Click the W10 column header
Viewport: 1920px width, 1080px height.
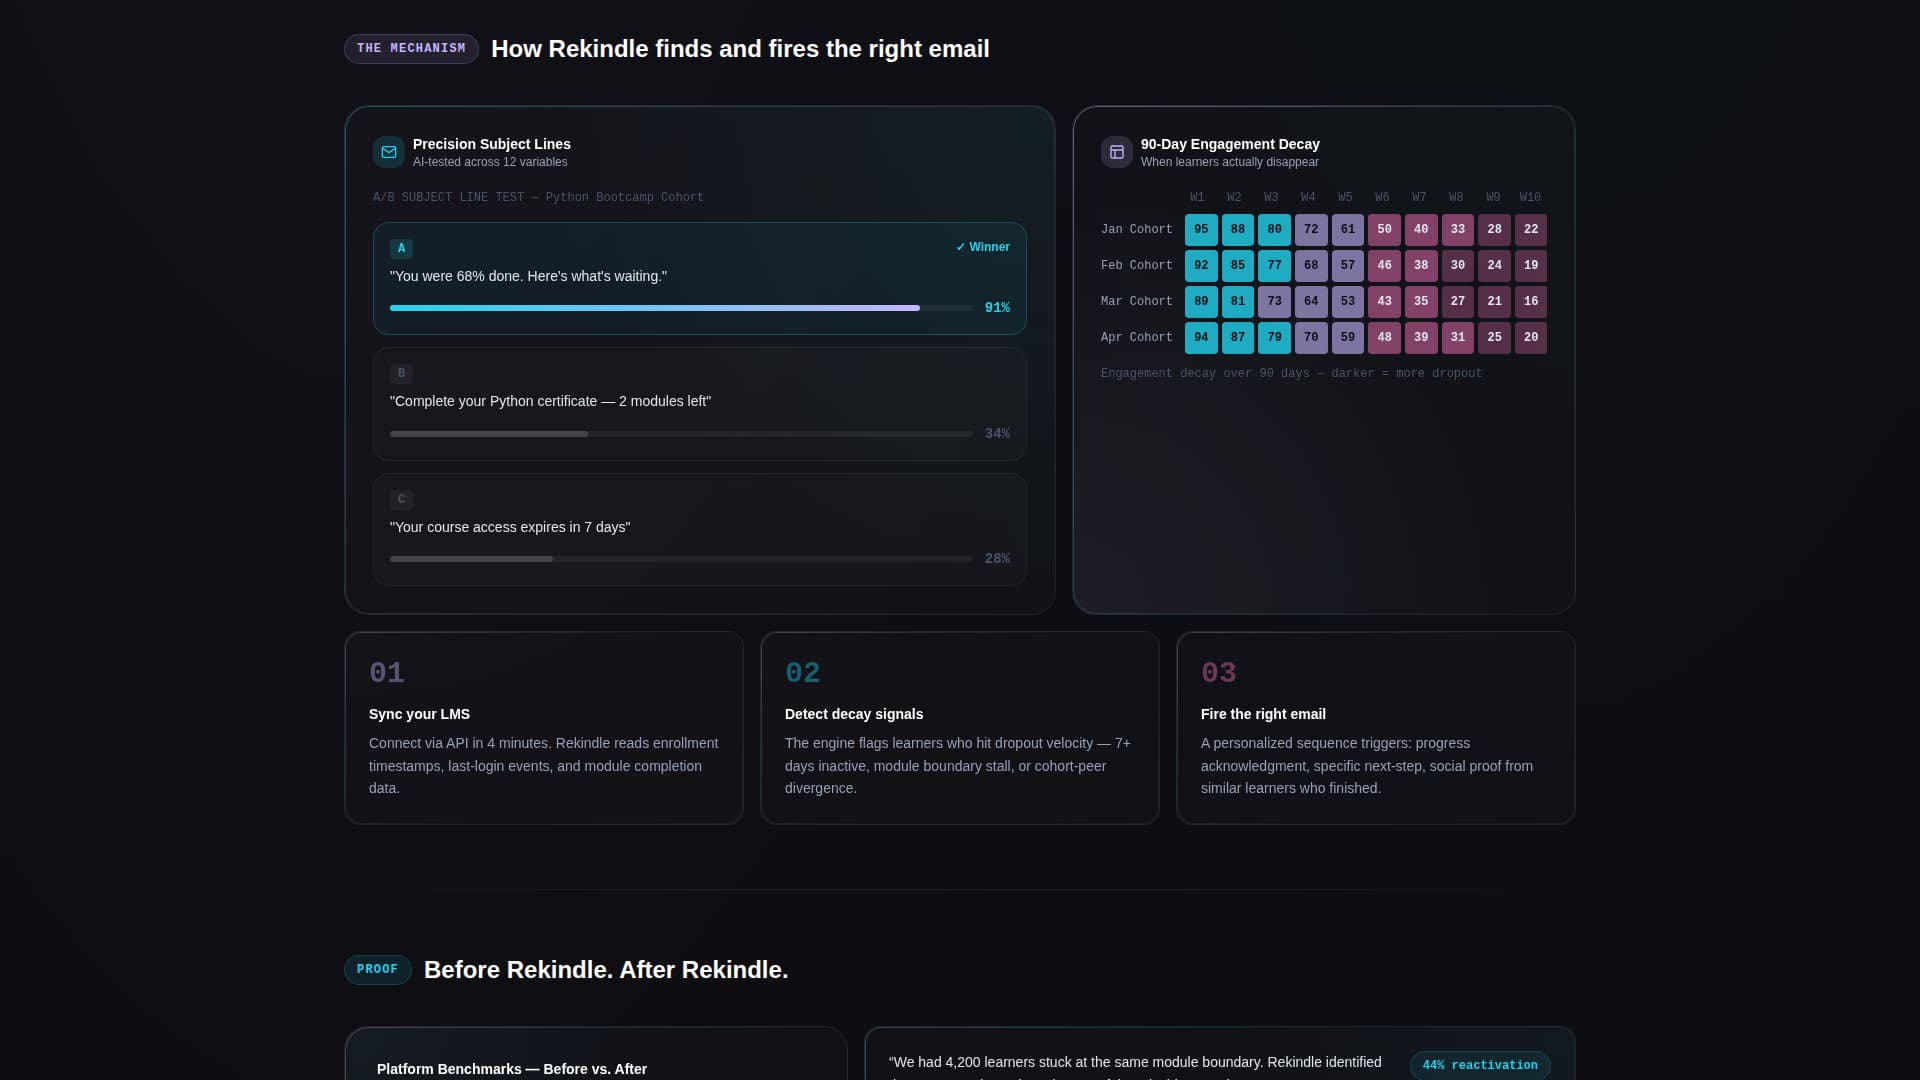1530,198
